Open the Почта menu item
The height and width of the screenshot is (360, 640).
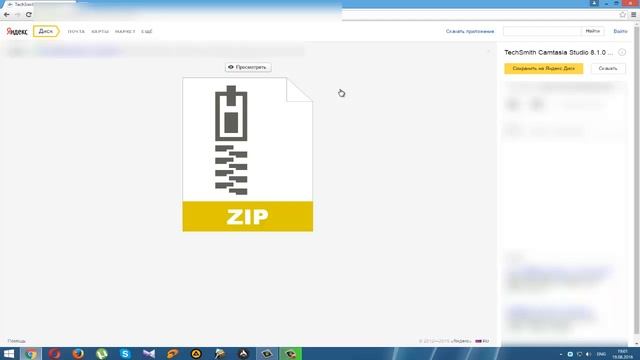point(76,31)
